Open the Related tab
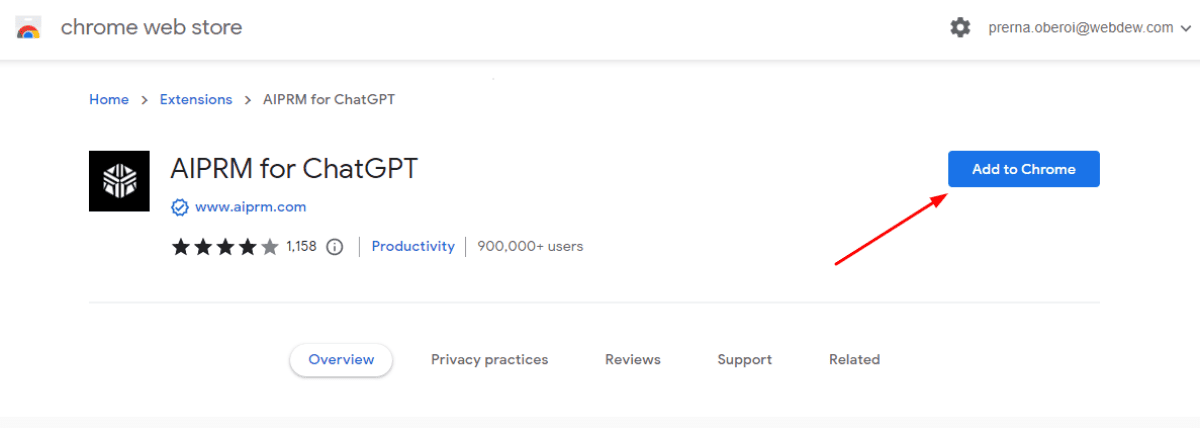Viewport: 1200px width, 428px height. pyautogui.click(x=854, y=360)
